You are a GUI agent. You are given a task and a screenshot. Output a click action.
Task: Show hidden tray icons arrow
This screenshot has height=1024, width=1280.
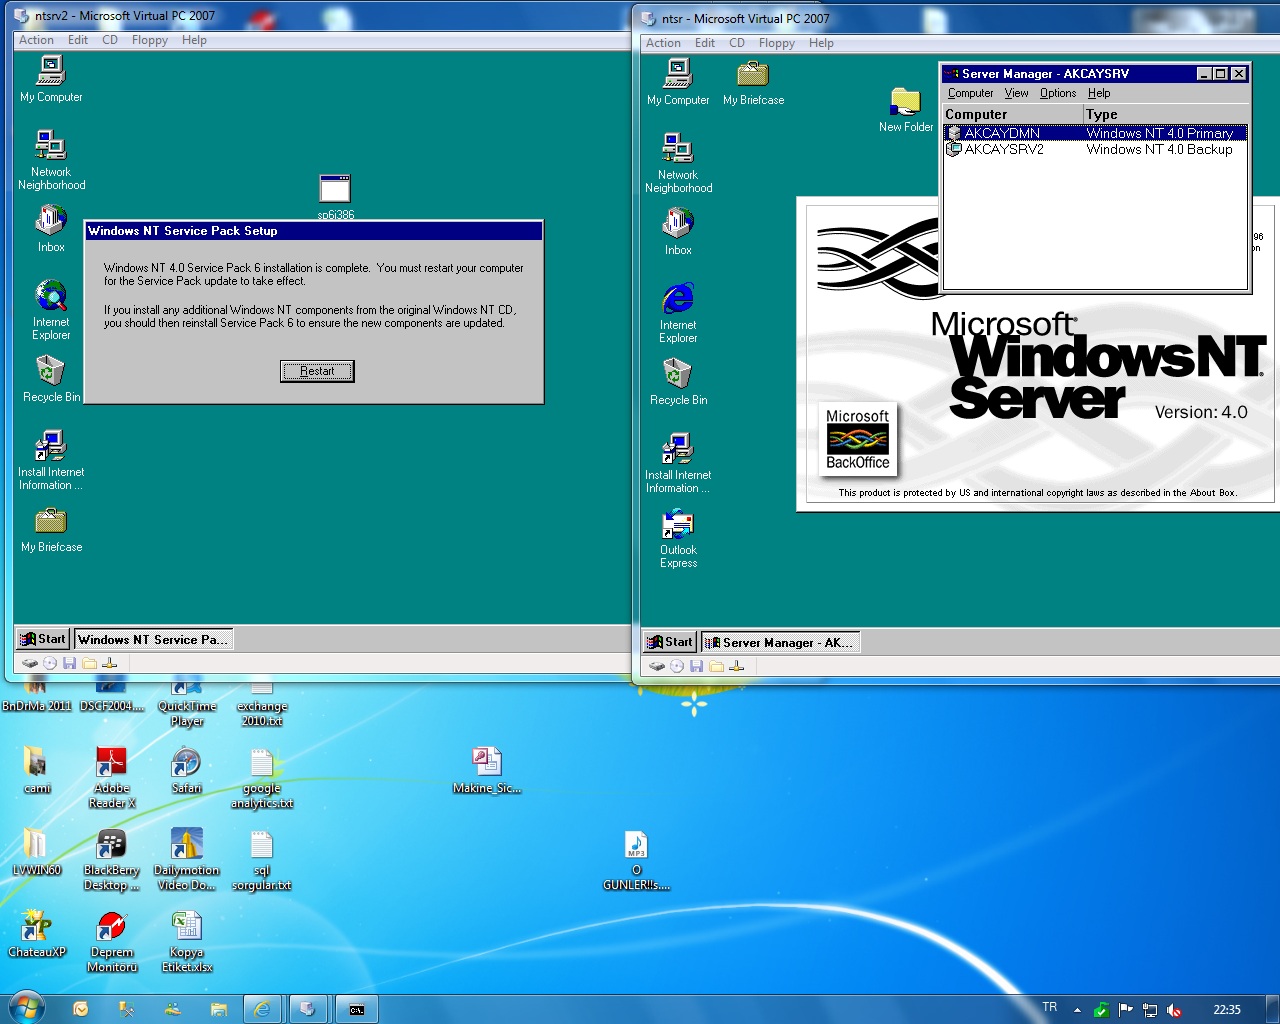(x=1077, y=1010)
